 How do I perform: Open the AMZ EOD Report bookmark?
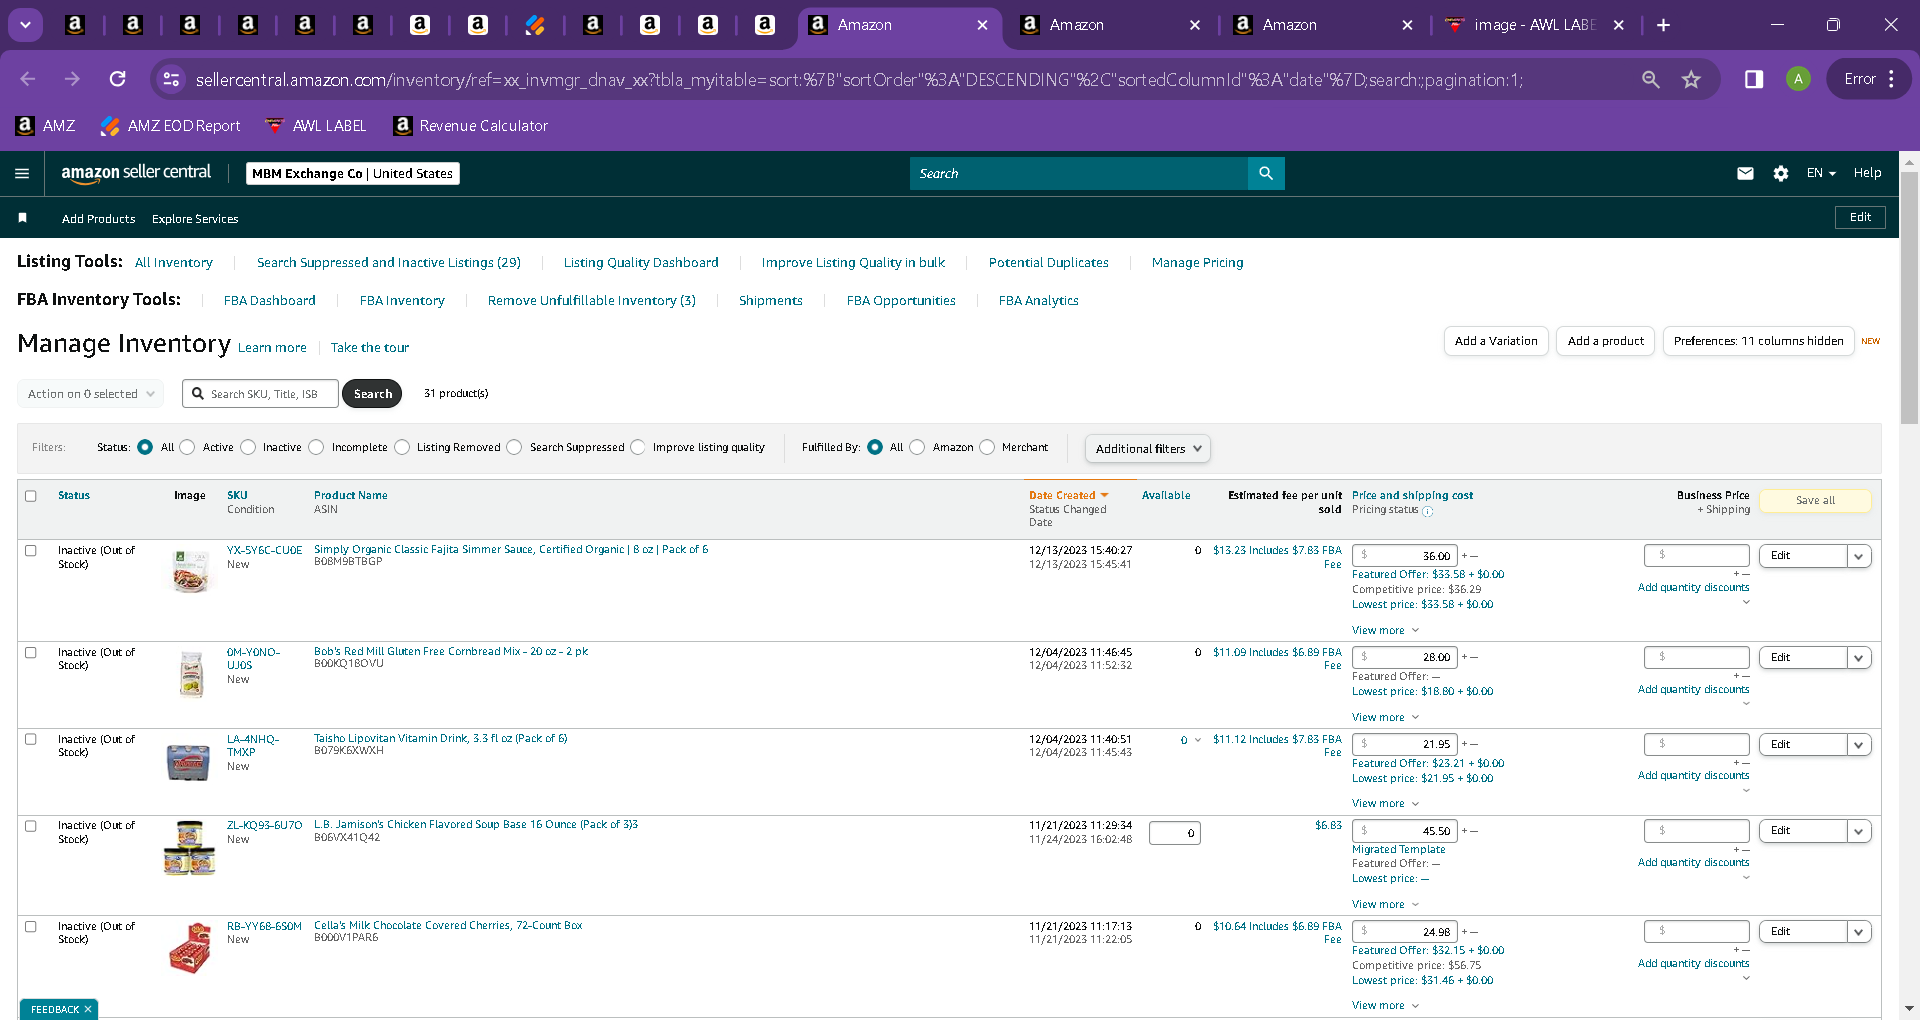(171, 126)
